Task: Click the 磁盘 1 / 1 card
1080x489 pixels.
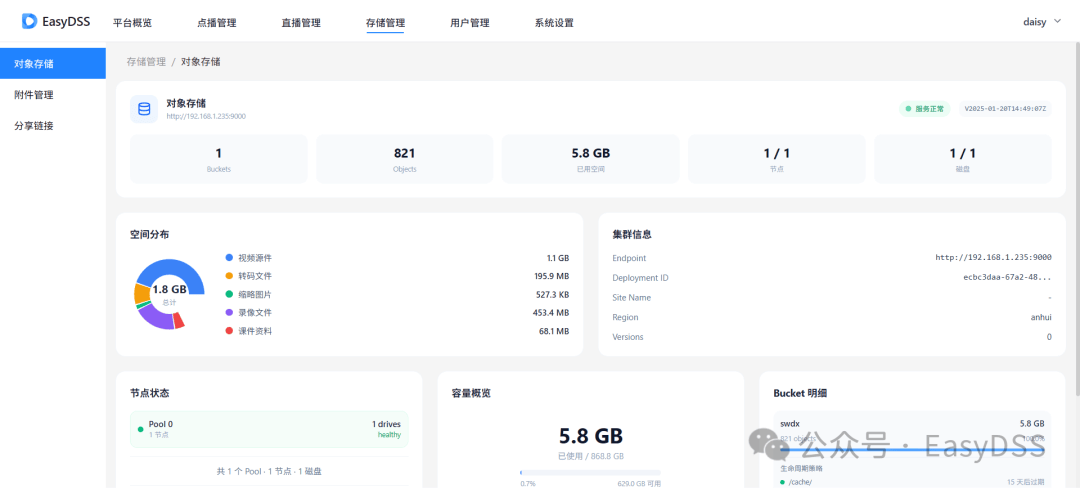Action: pyautogui.click(x=962, y=159)
